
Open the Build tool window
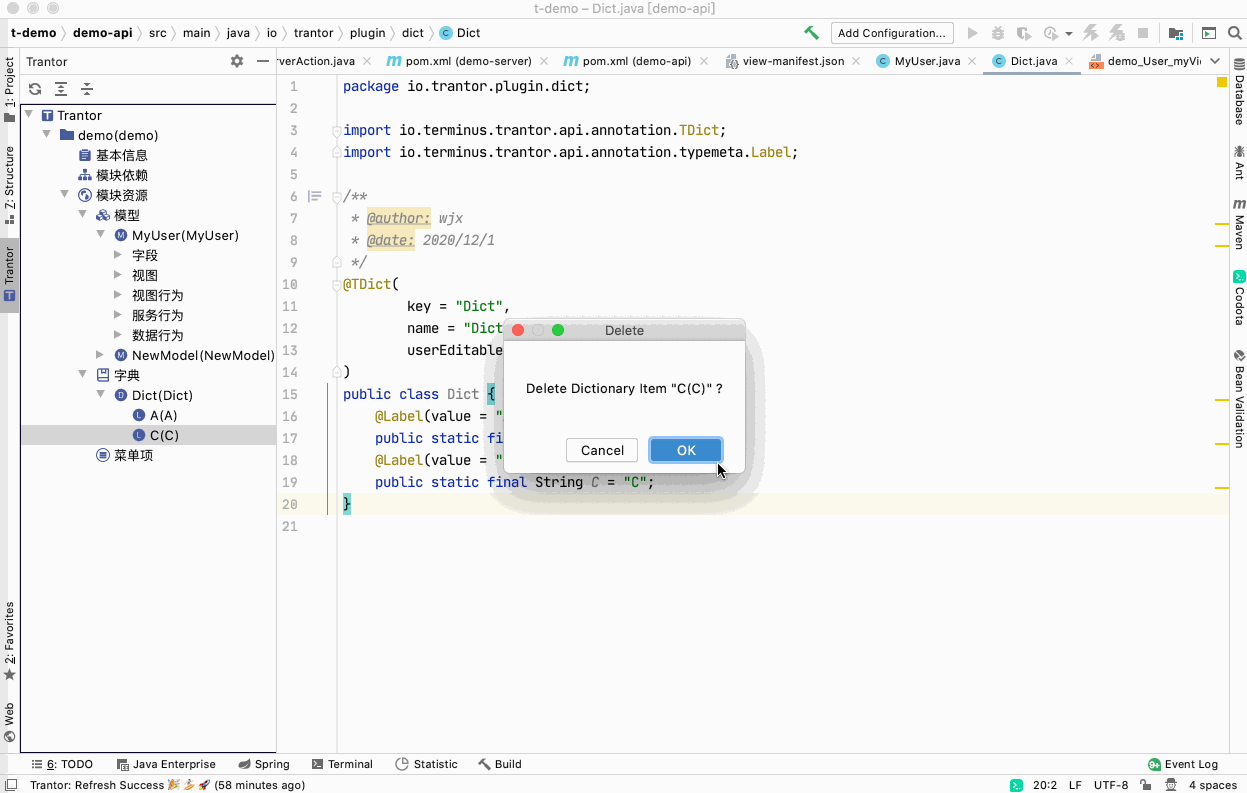500,764
